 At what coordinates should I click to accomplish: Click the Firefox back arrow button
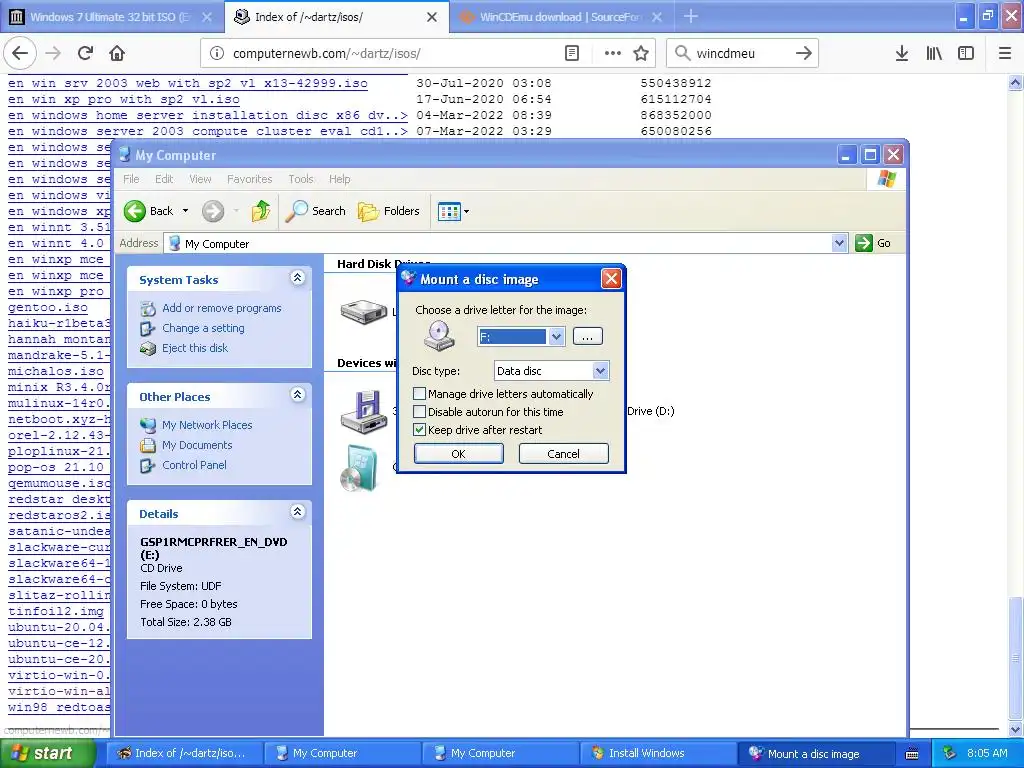coord(20,53)
